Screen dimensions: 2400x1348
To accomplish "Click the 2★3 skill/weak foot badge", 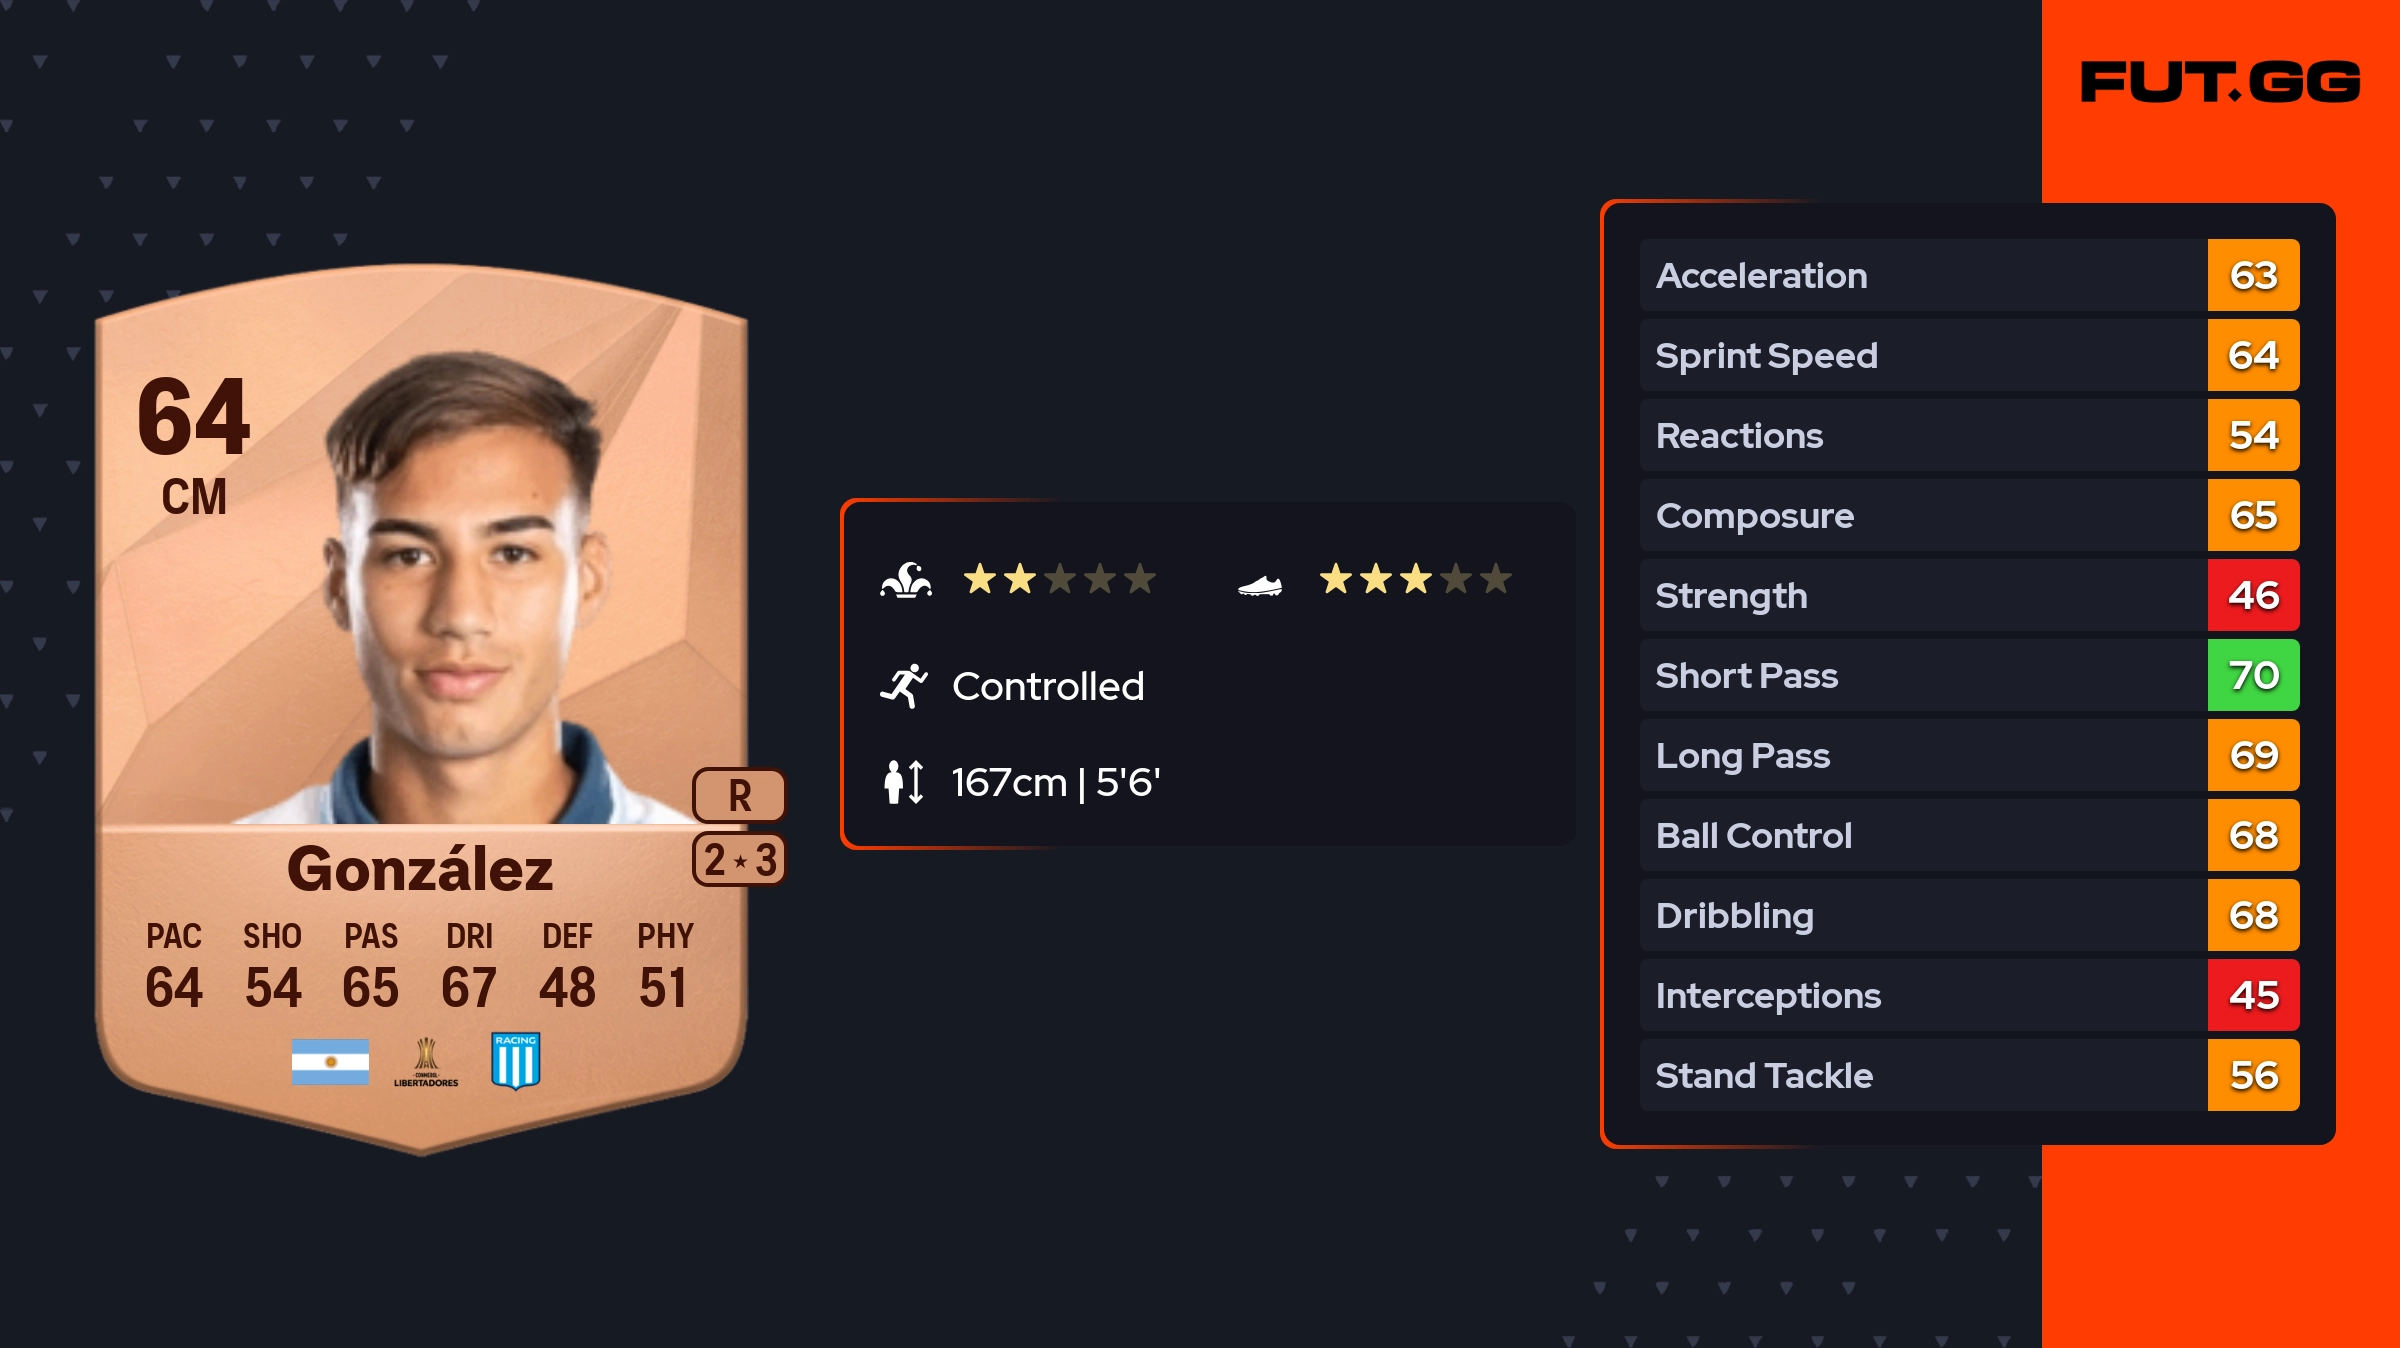I will pos(739,859).
